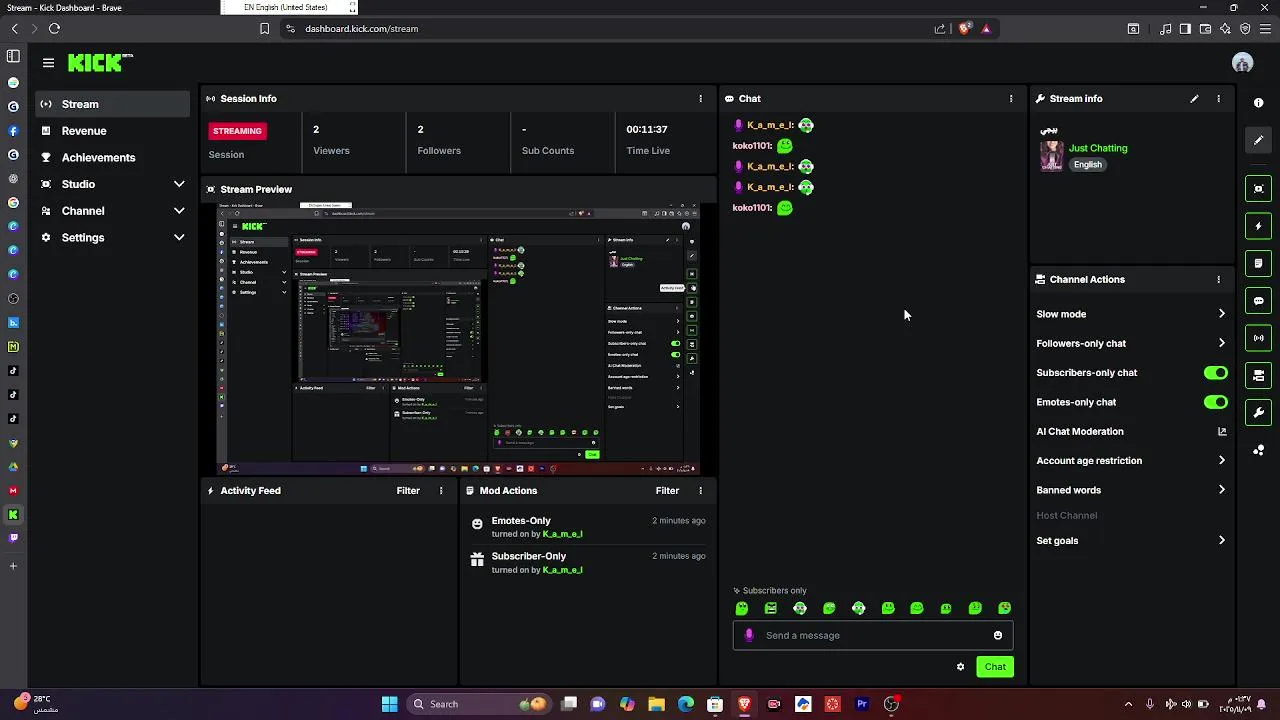1280x720 pixels.
Task: Open AI Chat Moderation external link icon
Action: [x=1222, y=432]
